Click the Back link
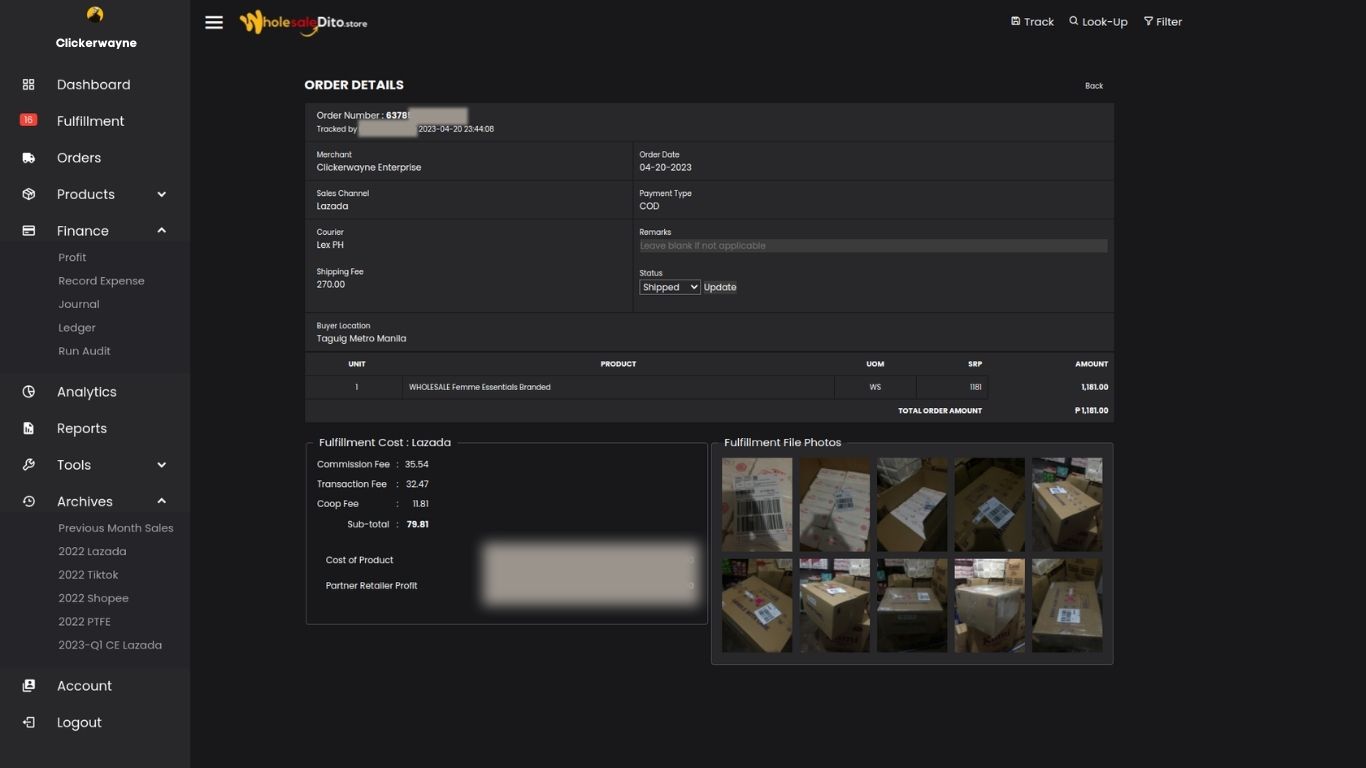 (x=1094, y=86)
